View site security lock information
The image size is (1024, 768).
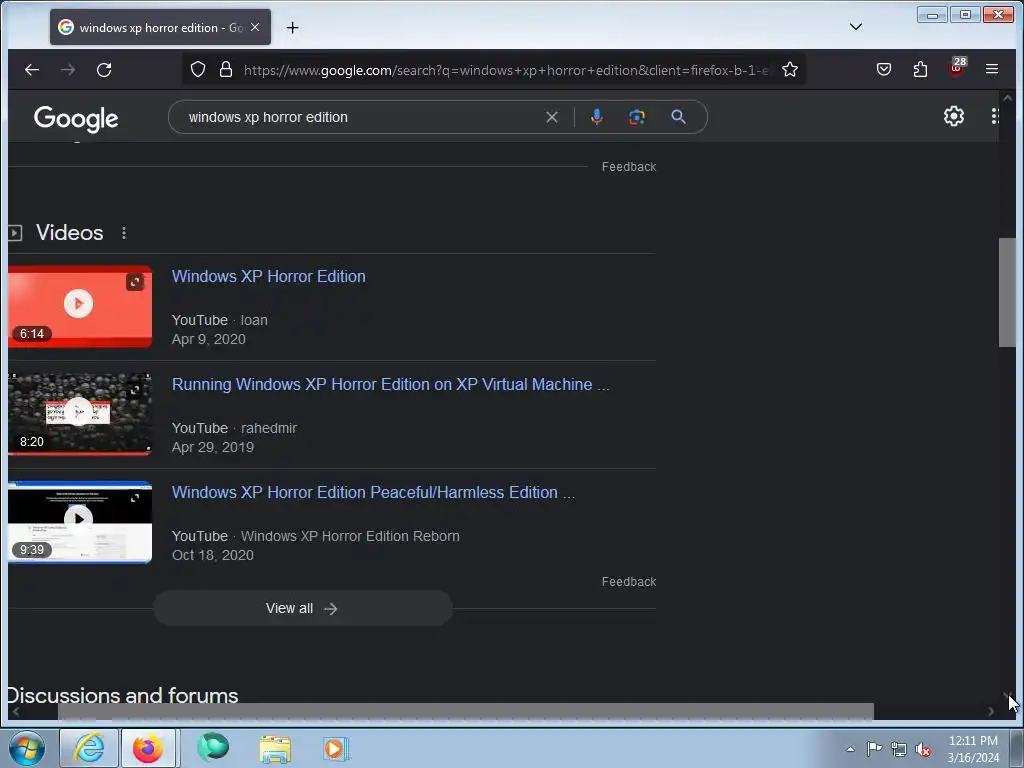[x=226, y=69]
